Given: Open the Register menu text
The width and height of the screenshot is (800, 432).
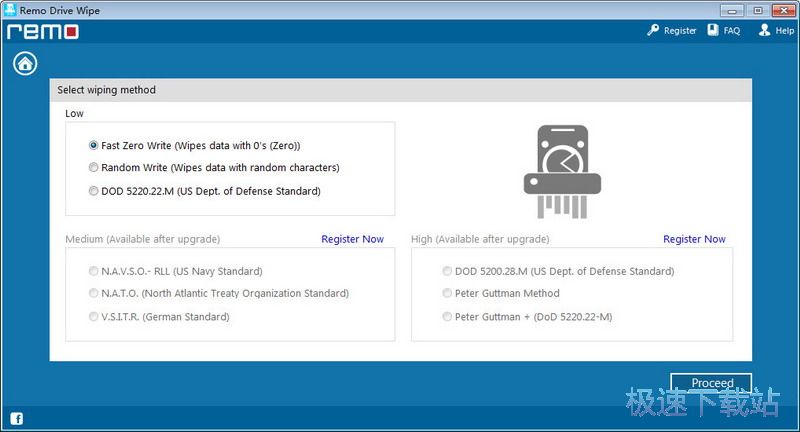Looking at the screenshot, I should (x=680, y=31).
